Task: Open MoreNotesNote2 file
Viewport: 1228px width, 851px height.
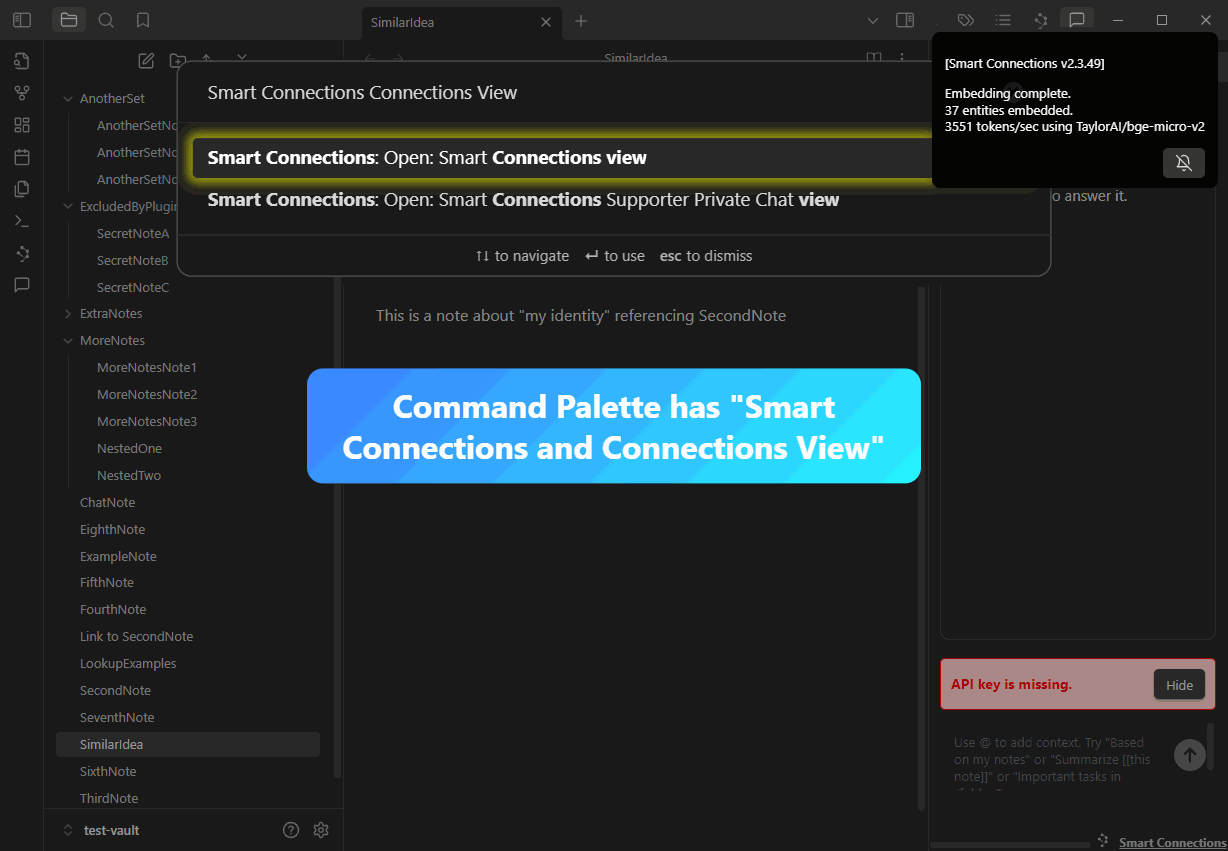Action: tap(147, 395)
